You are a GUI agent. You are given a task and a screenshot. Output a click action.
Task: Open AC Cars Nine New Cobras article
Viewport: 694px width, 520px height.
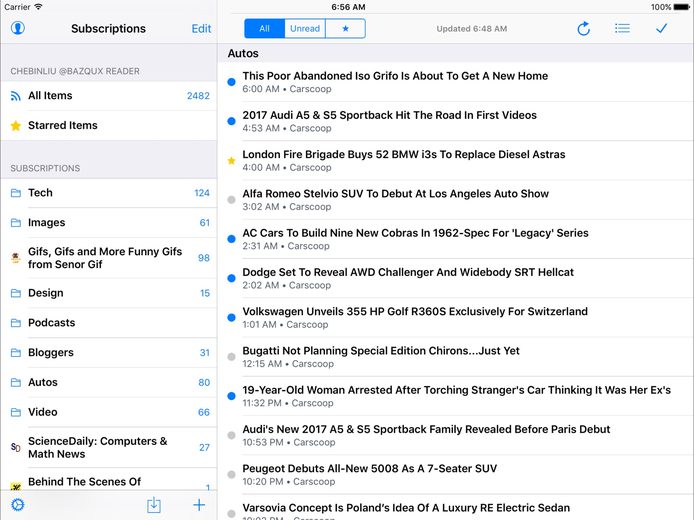[456, 239]
